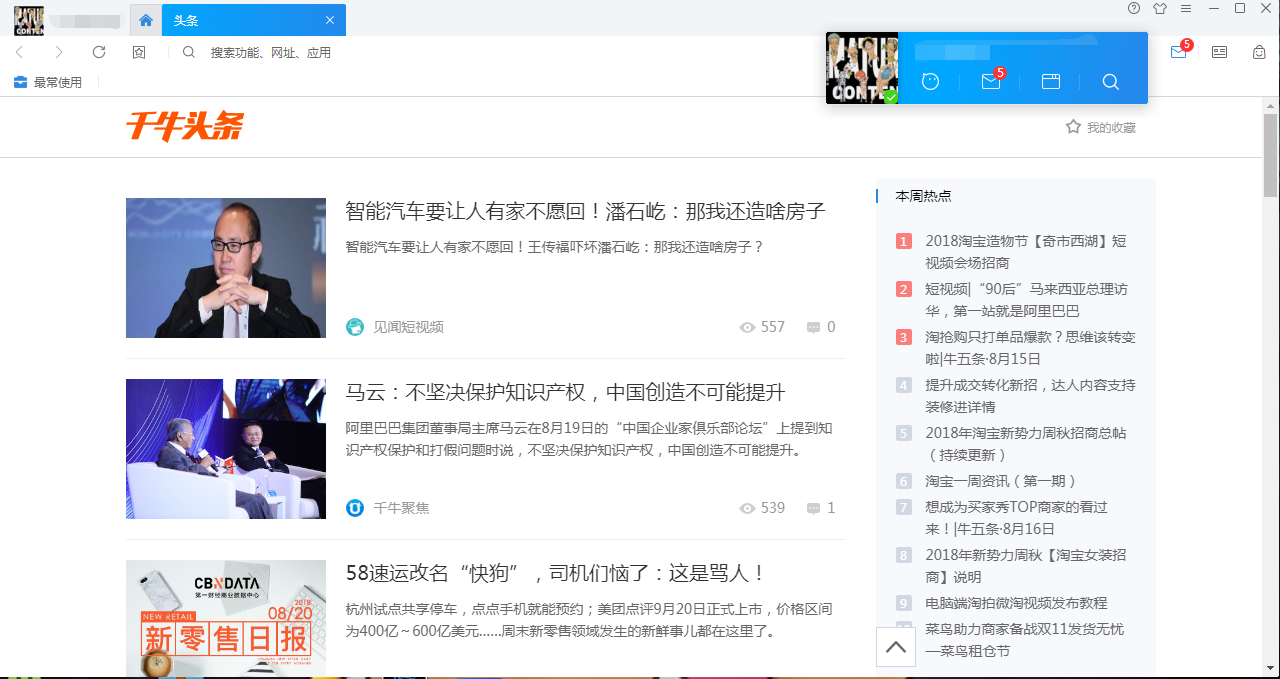This screenshot has height=679, width=1280.
Task: Click the 千牛聚焦 source avatar icon
Action: [355, 508]
